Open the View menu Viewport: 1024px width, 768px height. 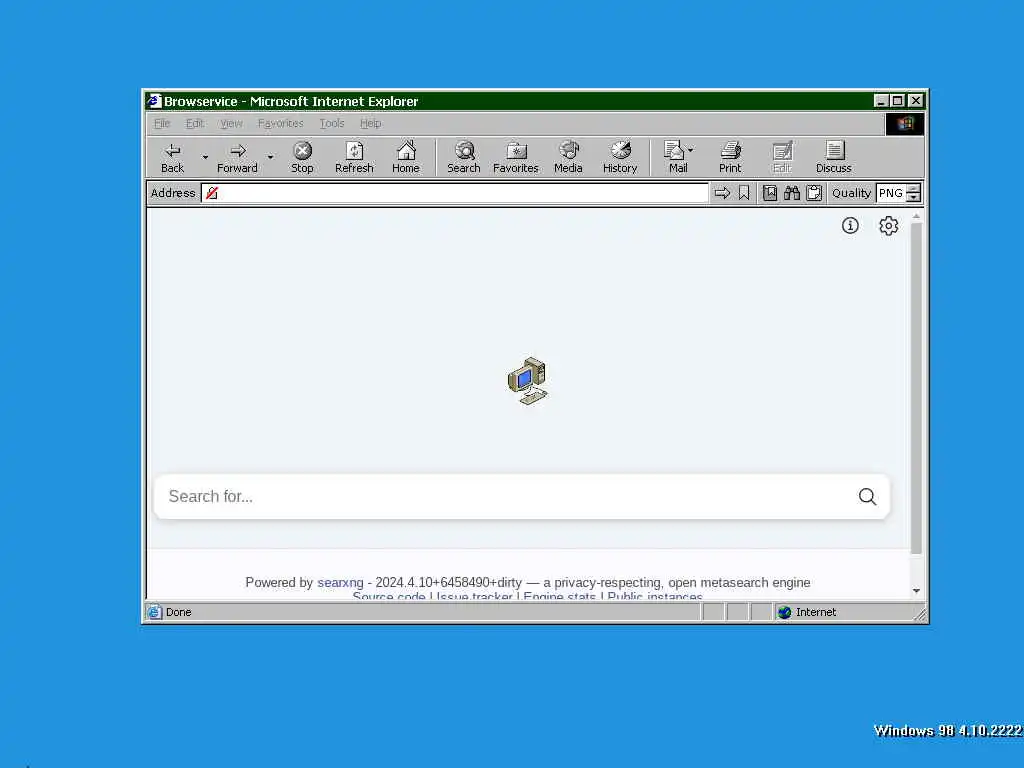point(231,123)
